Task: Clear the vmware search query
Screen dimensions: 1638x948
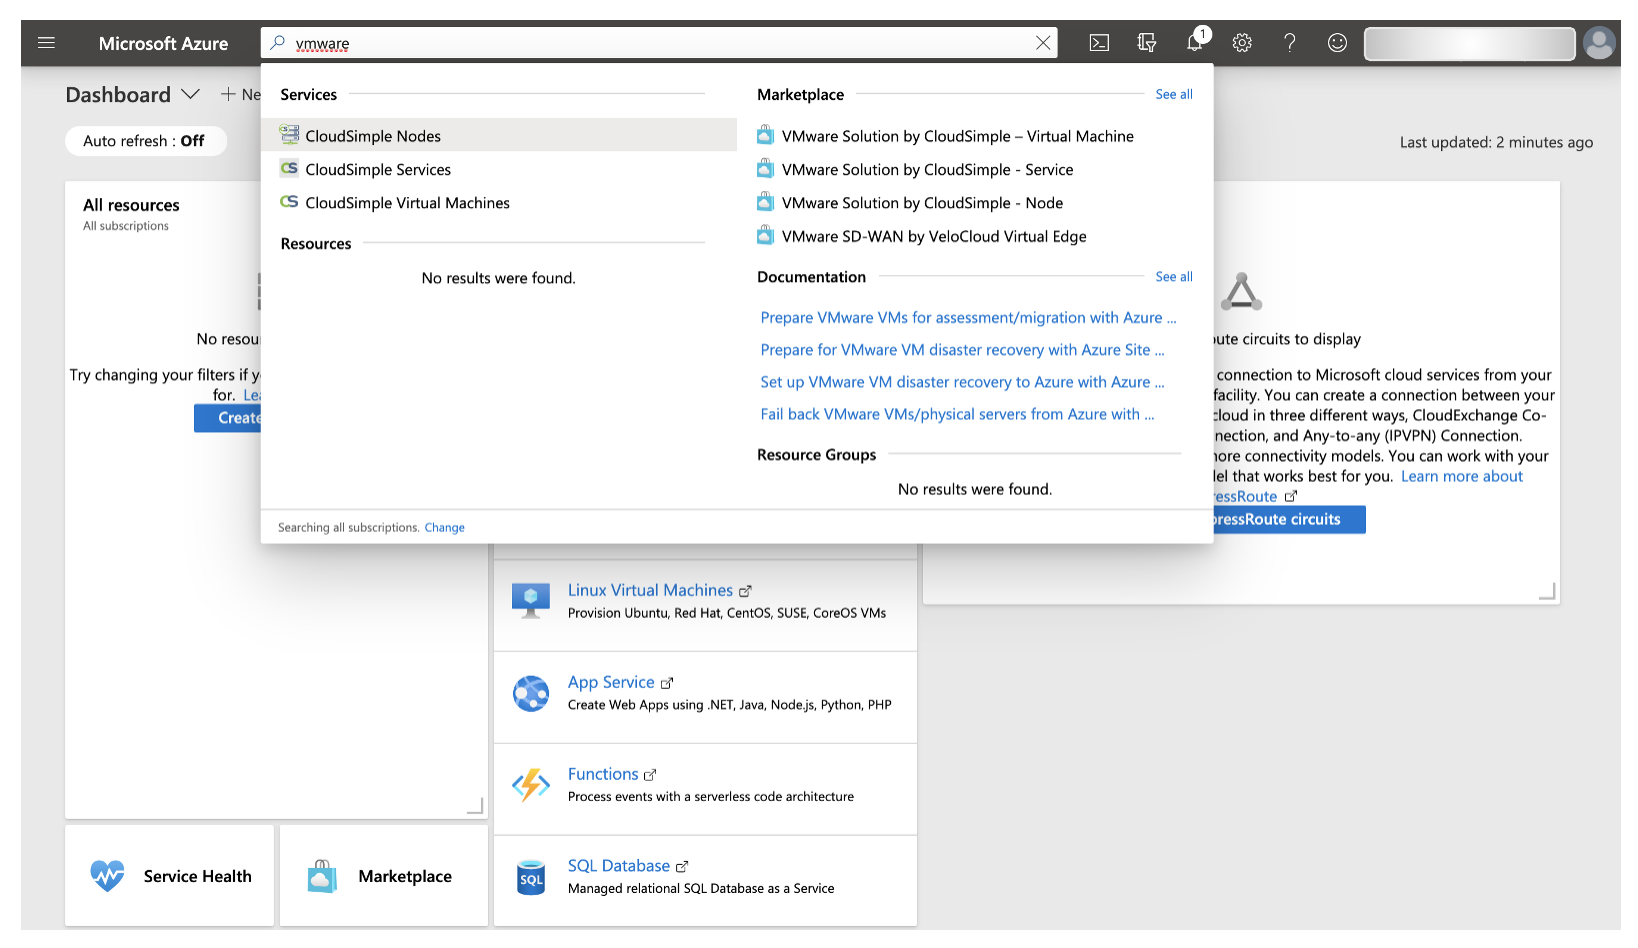Action: (x=1043, y=42)
